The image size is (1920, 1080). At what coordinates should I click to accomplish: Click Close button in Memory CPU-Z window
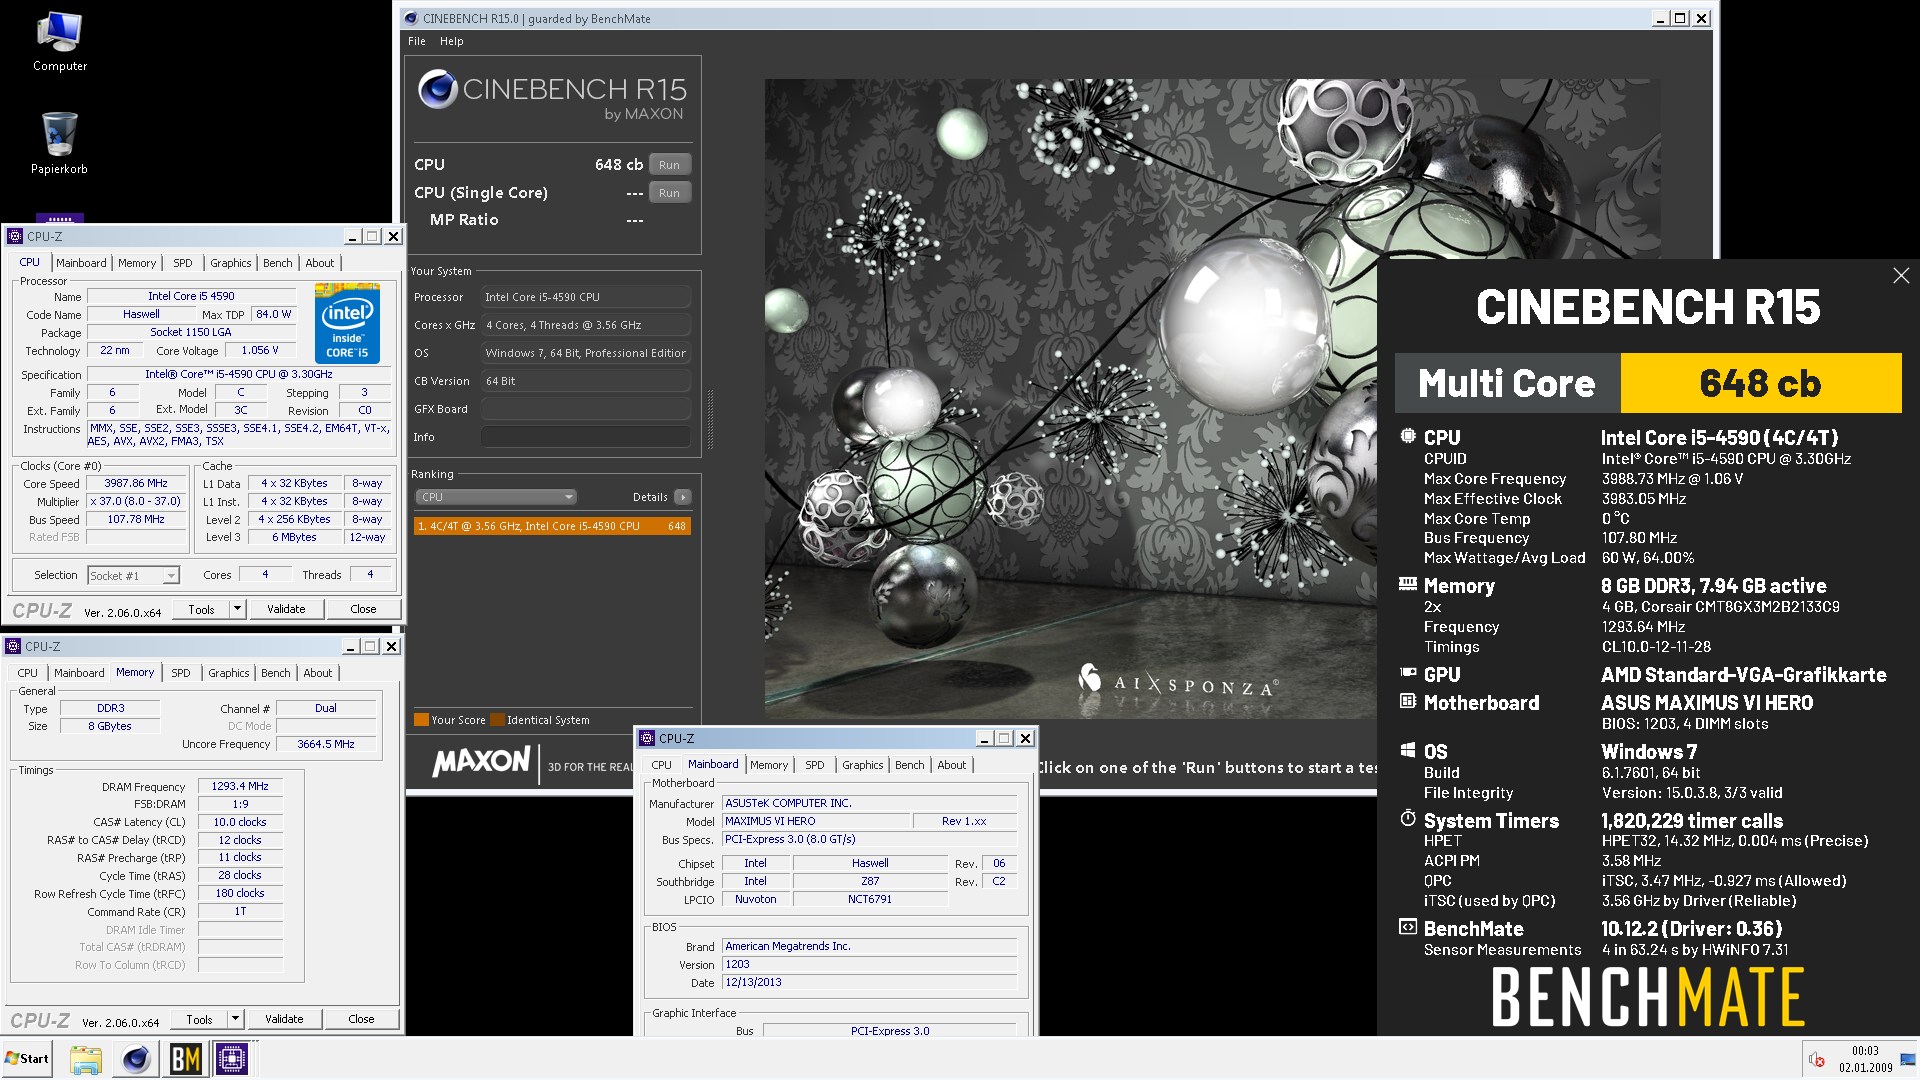click(x=361, y=1018)
